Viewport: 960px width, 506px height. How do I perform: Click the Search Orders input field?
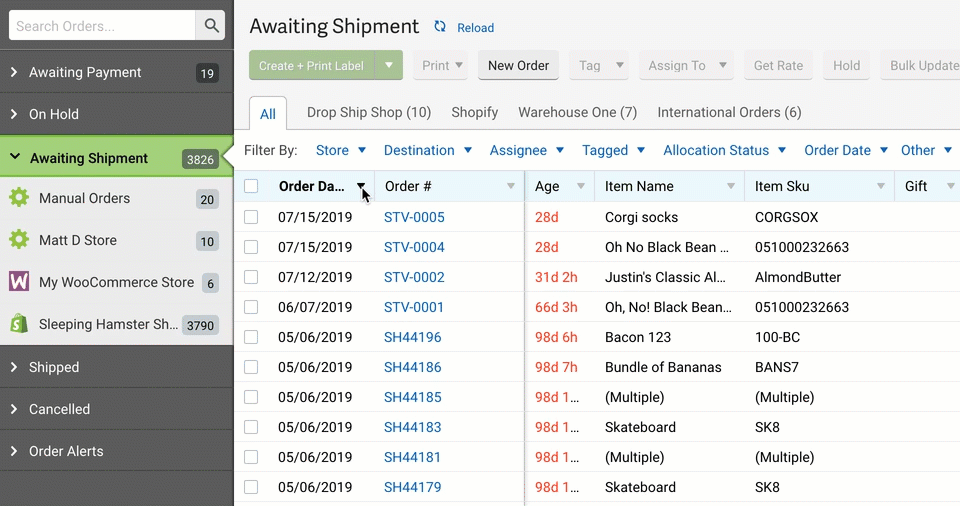click(x=103, y=26)
